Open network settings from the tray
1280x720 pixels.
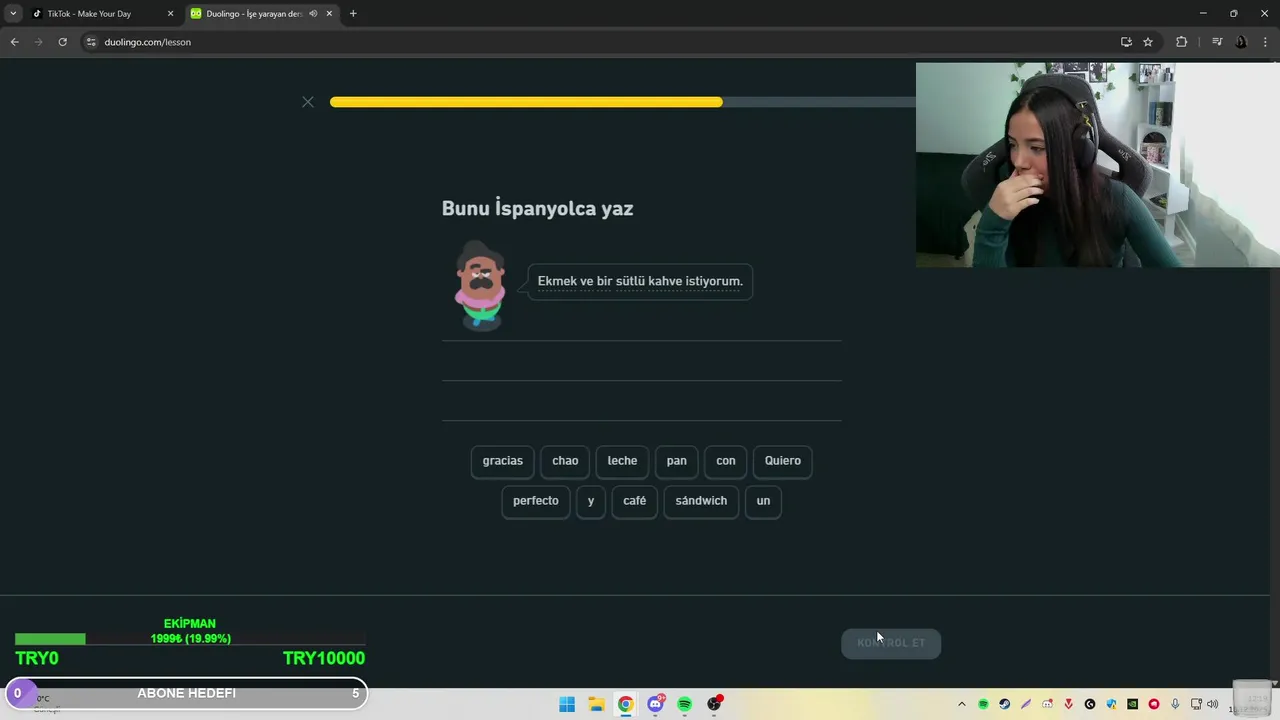pos(1196,704)
